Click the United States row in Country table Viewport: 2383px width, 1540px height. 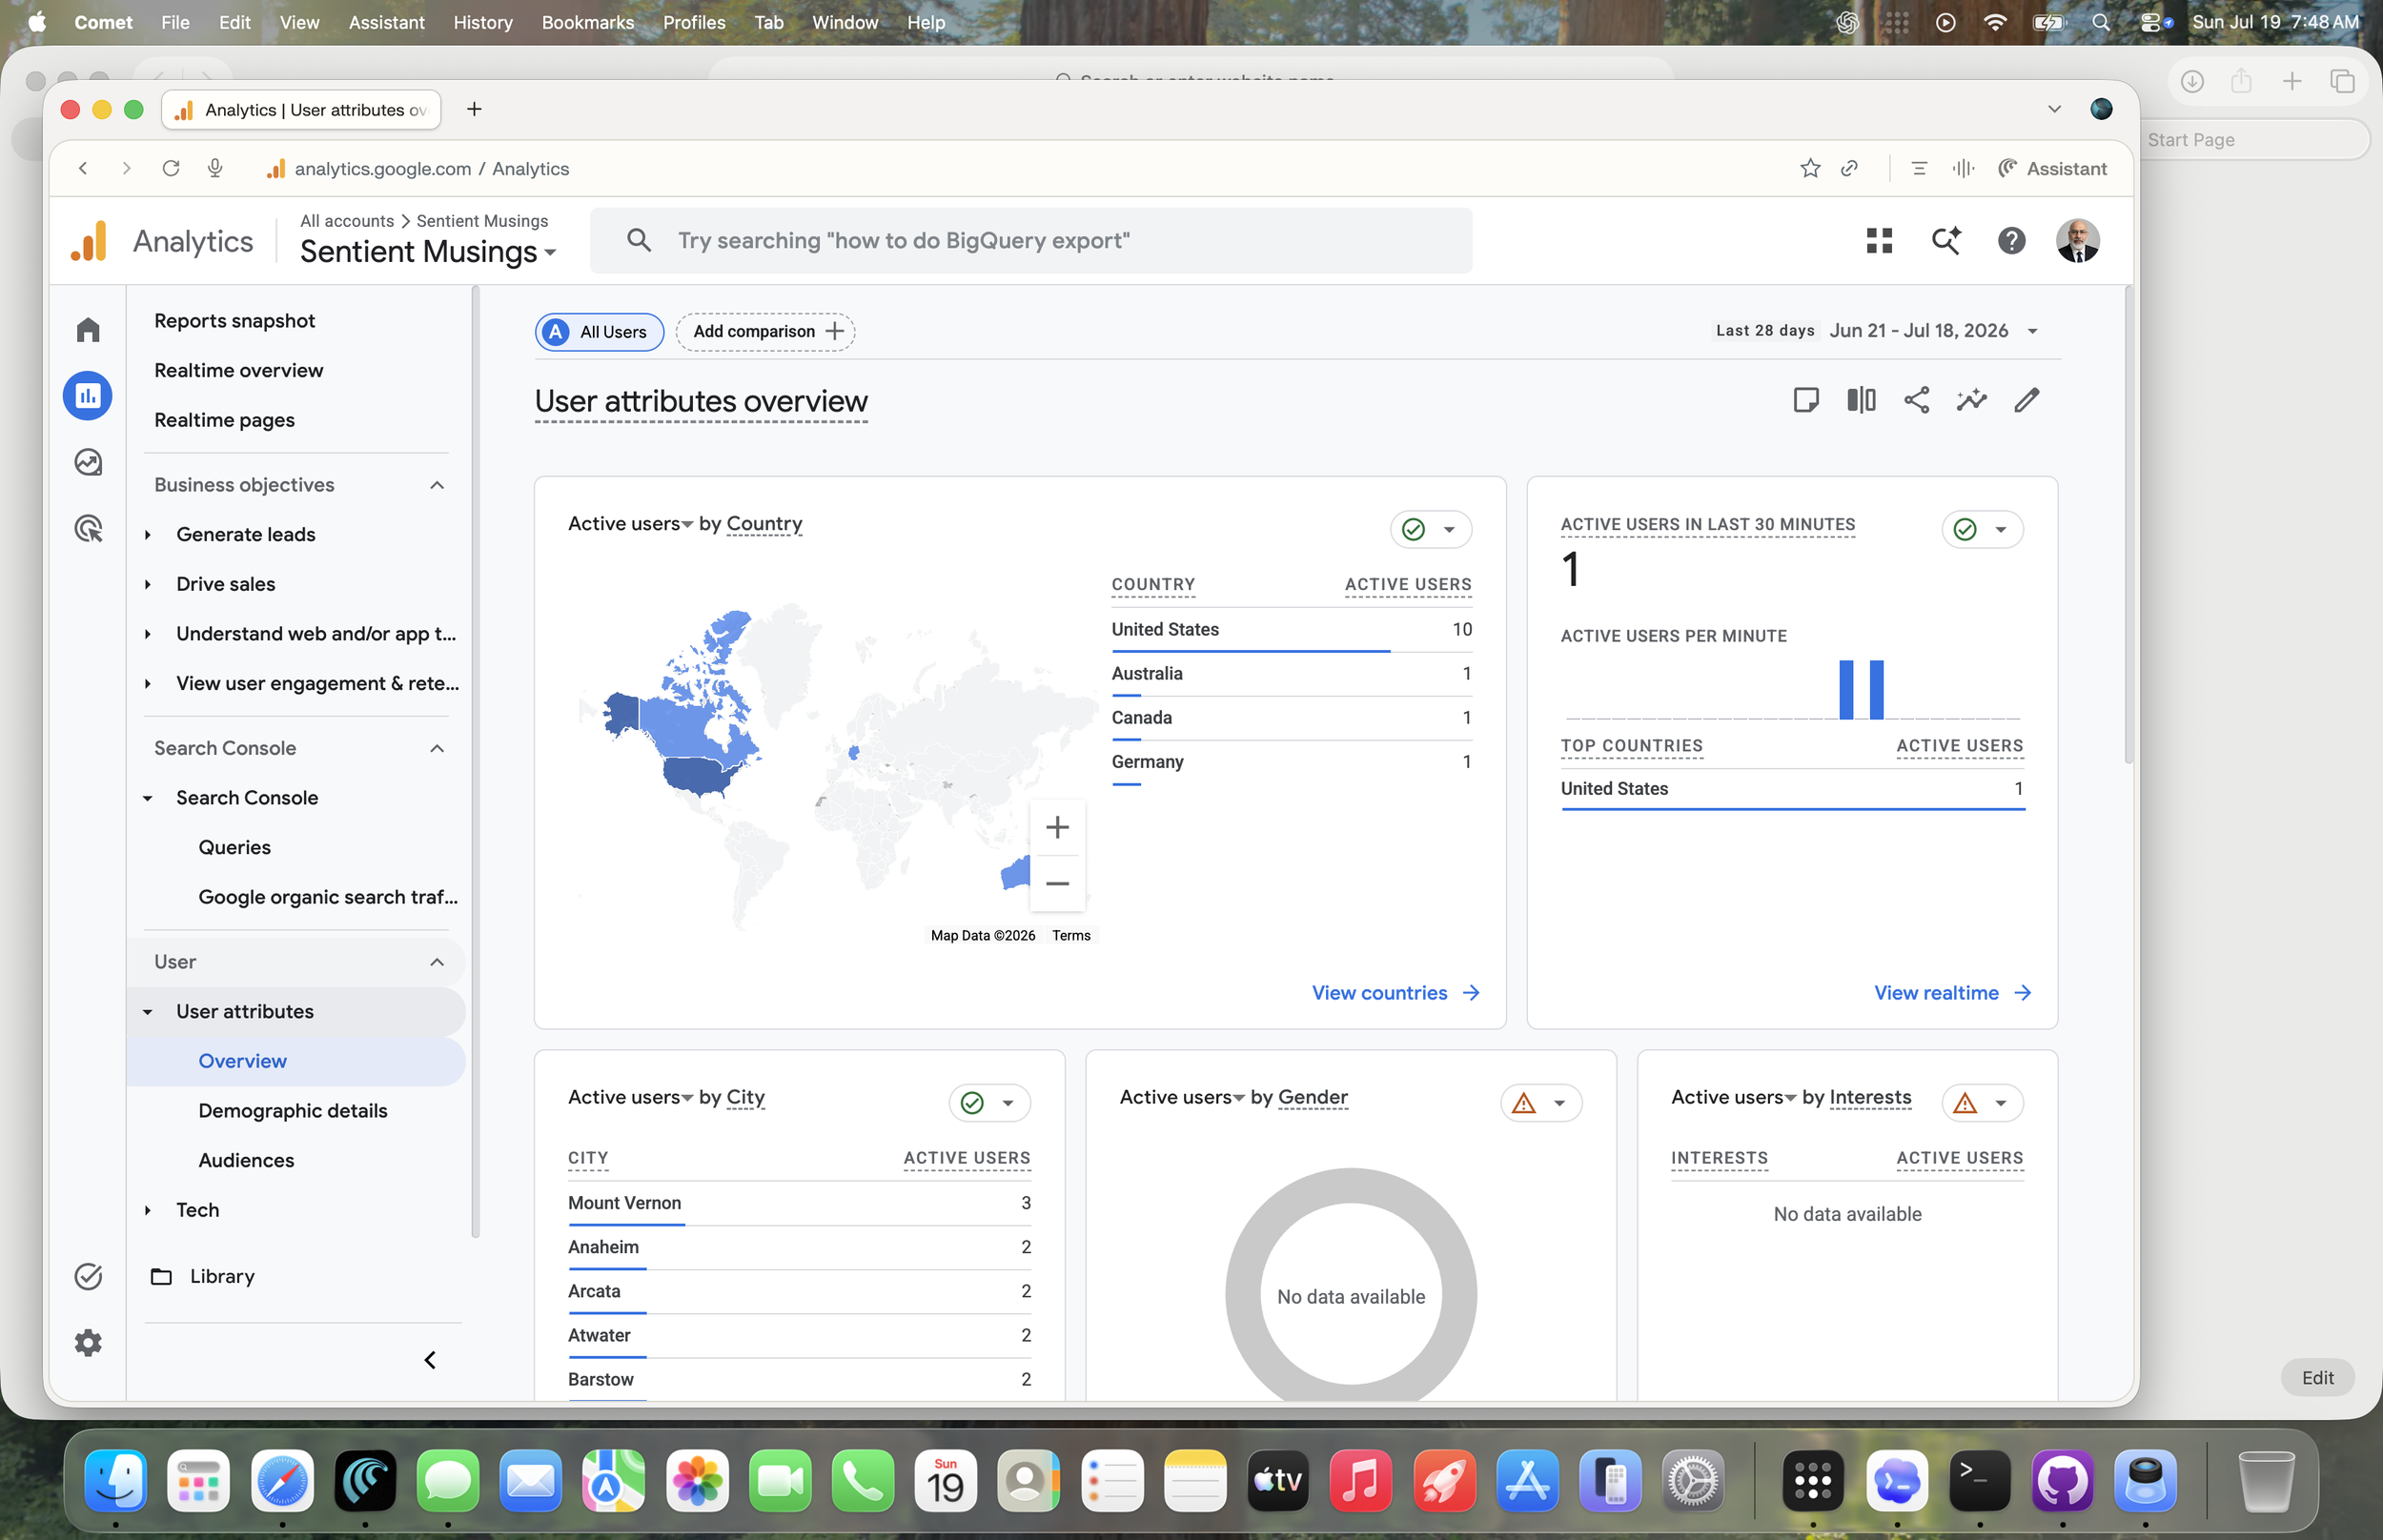[x=1291, y=630]
